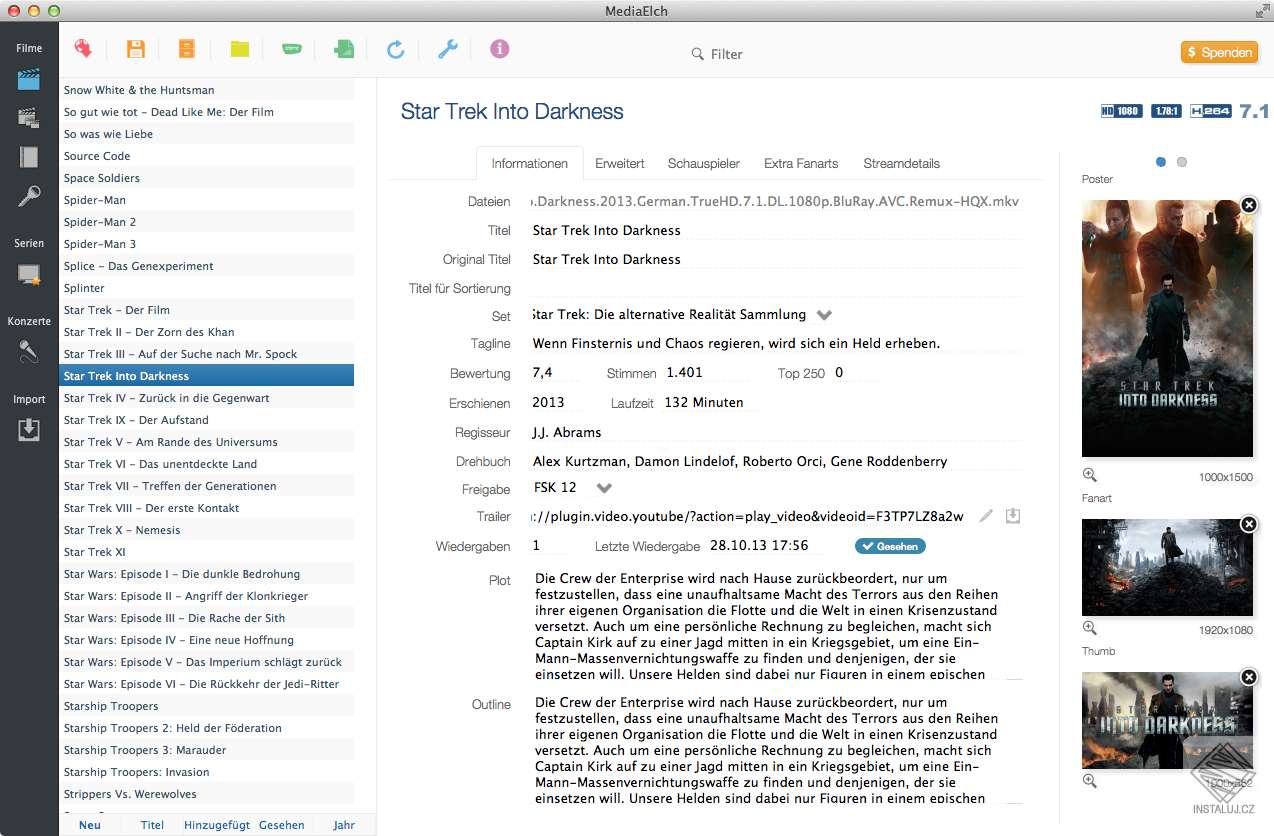Switch to the Informationen tab

click(x=530, y=163)
